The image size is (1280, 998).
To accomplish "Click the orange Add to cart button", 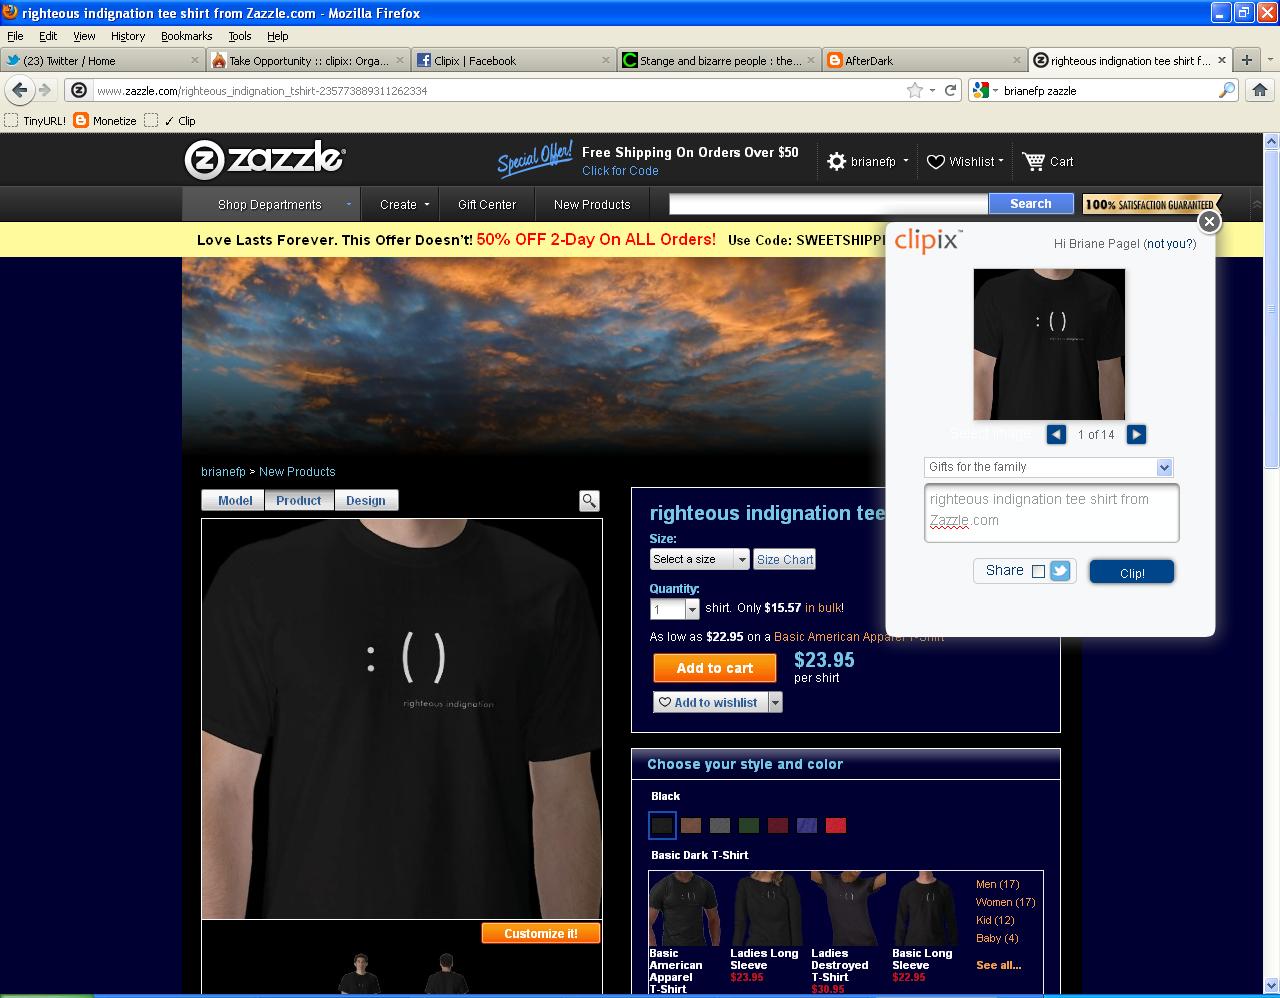I will coord(714,668).
